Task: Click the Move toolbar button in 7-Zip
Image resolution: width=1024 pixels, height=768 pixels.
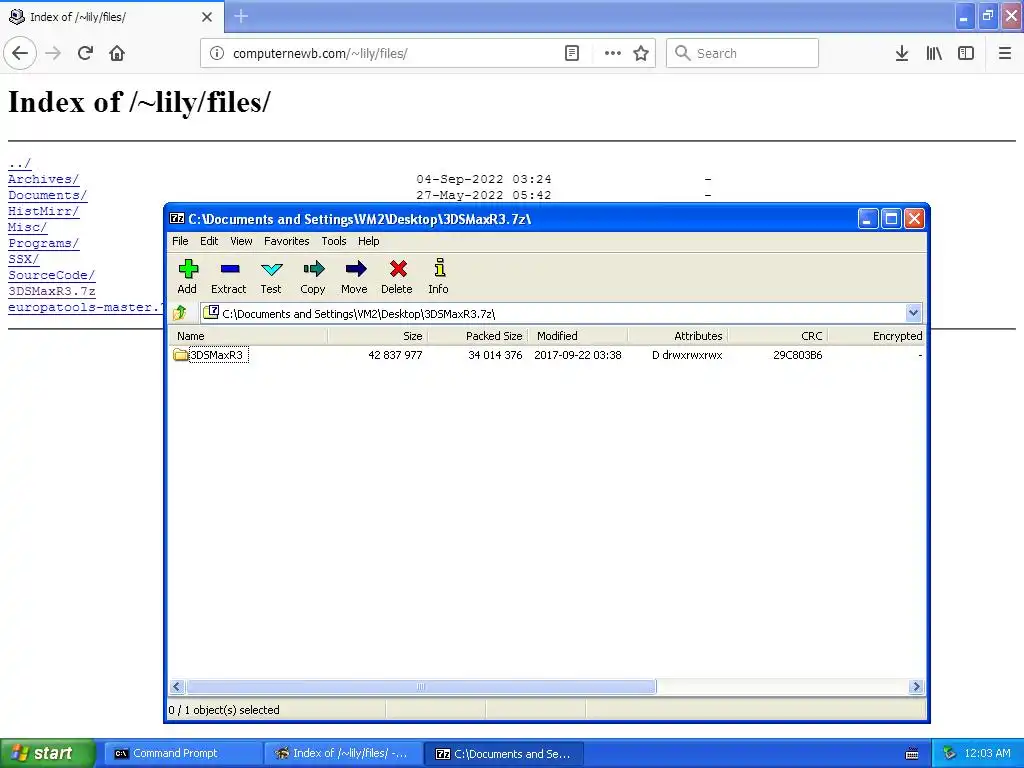Action: pos(355,277)
